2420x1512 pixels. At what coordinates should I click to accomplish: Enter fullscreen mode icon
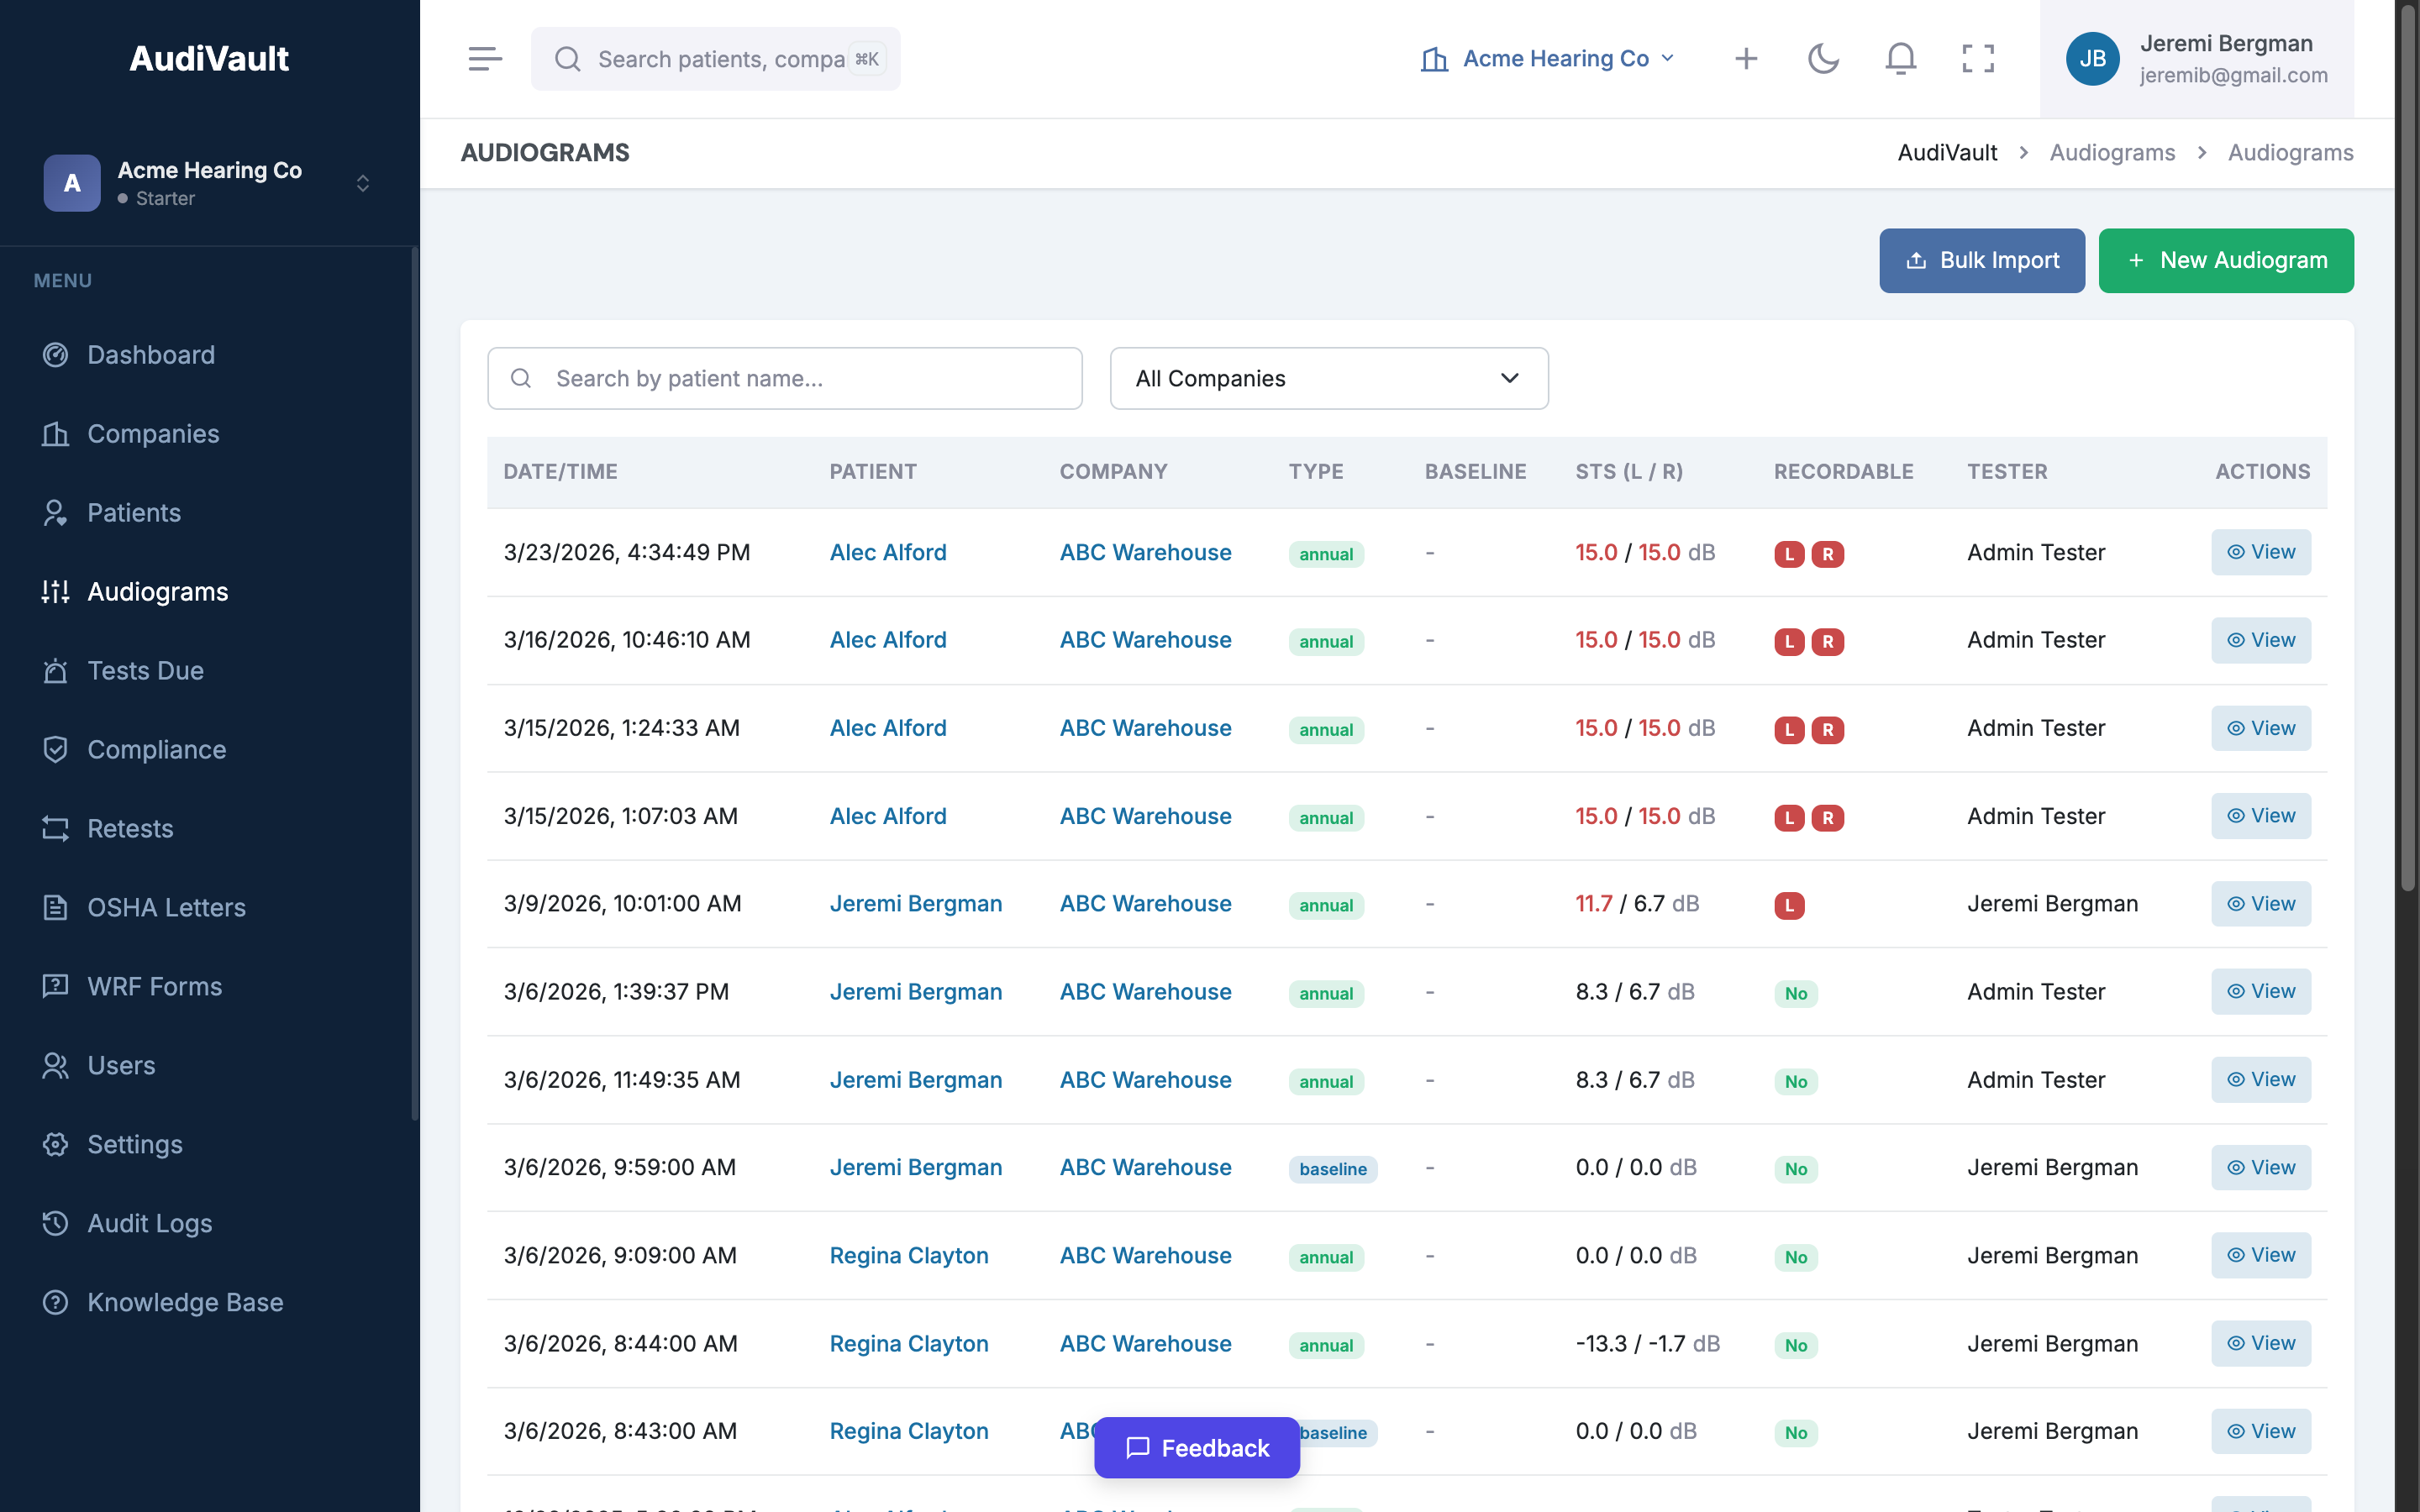click(x=1977, y=59)
